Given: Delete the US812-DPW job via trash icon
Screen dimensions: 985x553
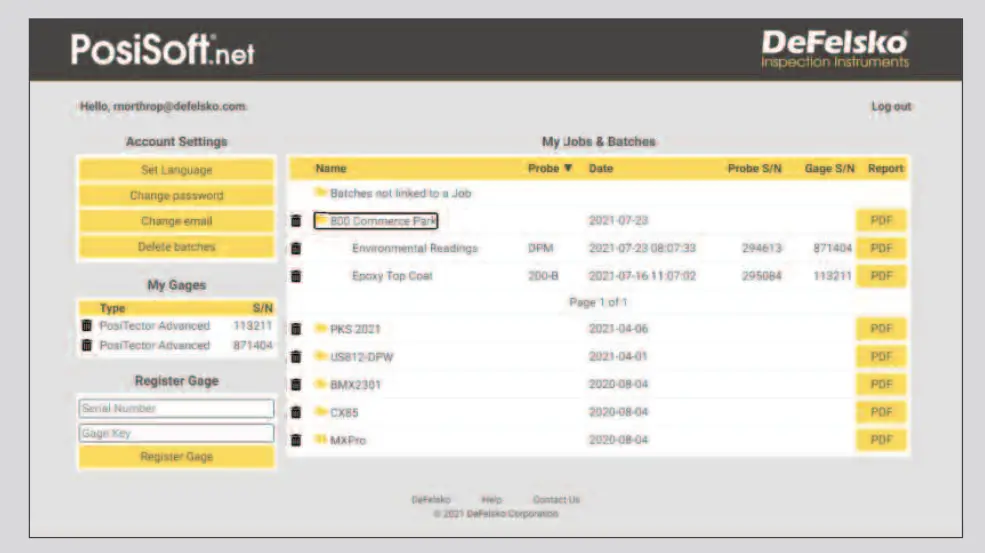Looking at the screenshot, I should (x=296, y=356).
